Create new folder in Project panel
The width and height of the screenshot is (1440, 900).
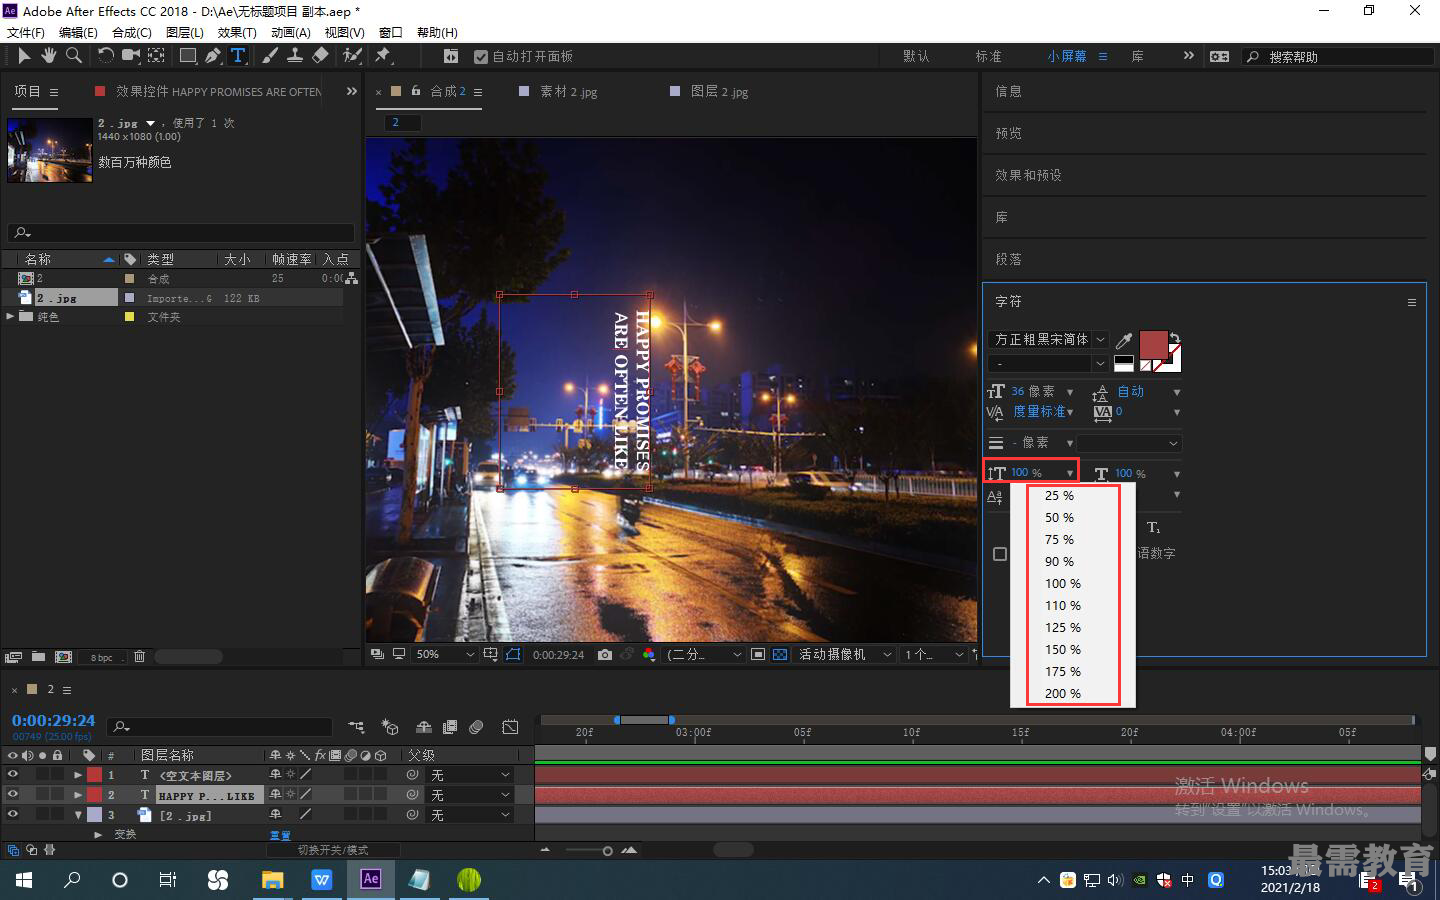tap(38, 657)
